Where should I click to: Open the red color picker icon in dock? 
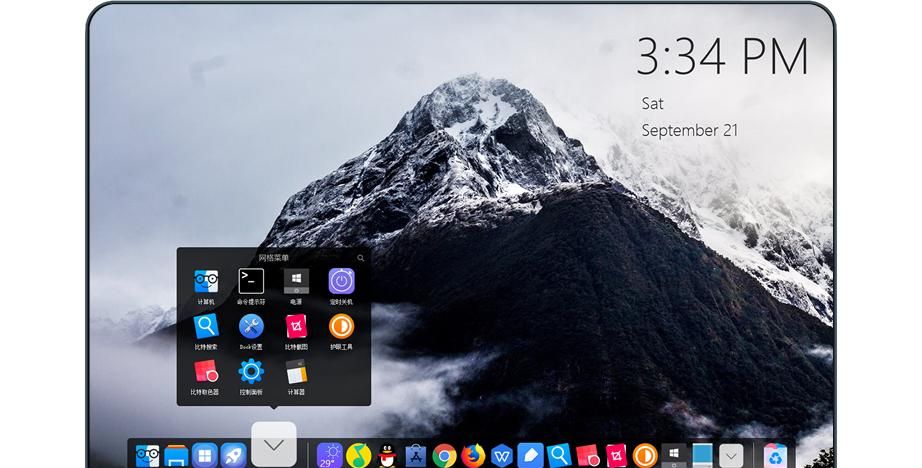pos(587,456)
